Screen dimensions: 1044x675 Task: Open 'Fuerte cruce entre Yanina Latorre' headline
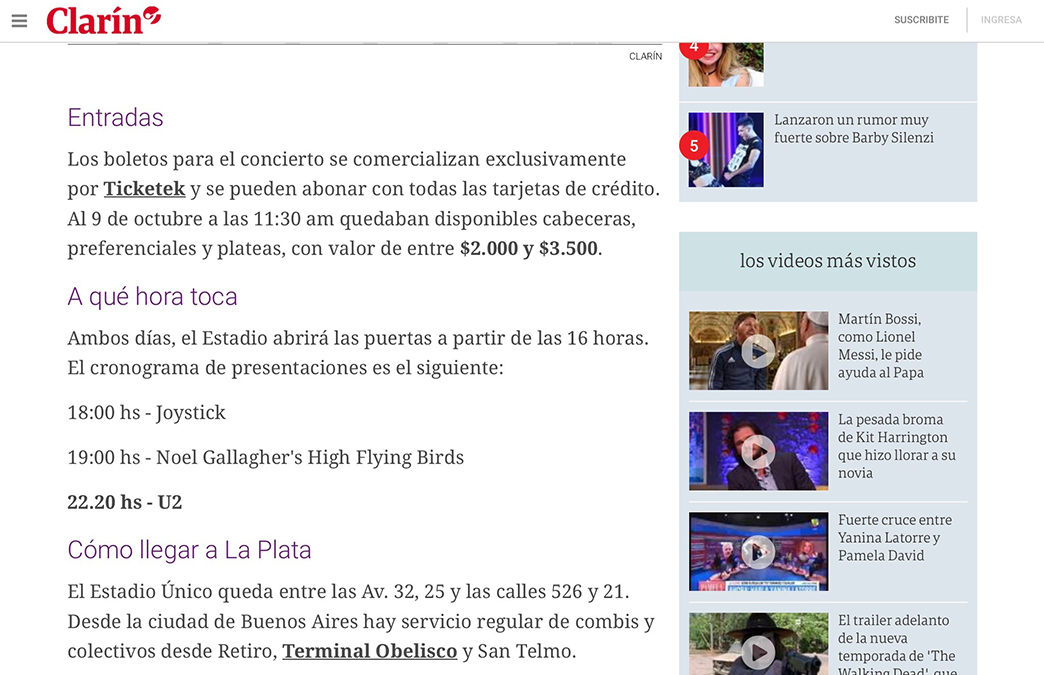tap(895, 537)
